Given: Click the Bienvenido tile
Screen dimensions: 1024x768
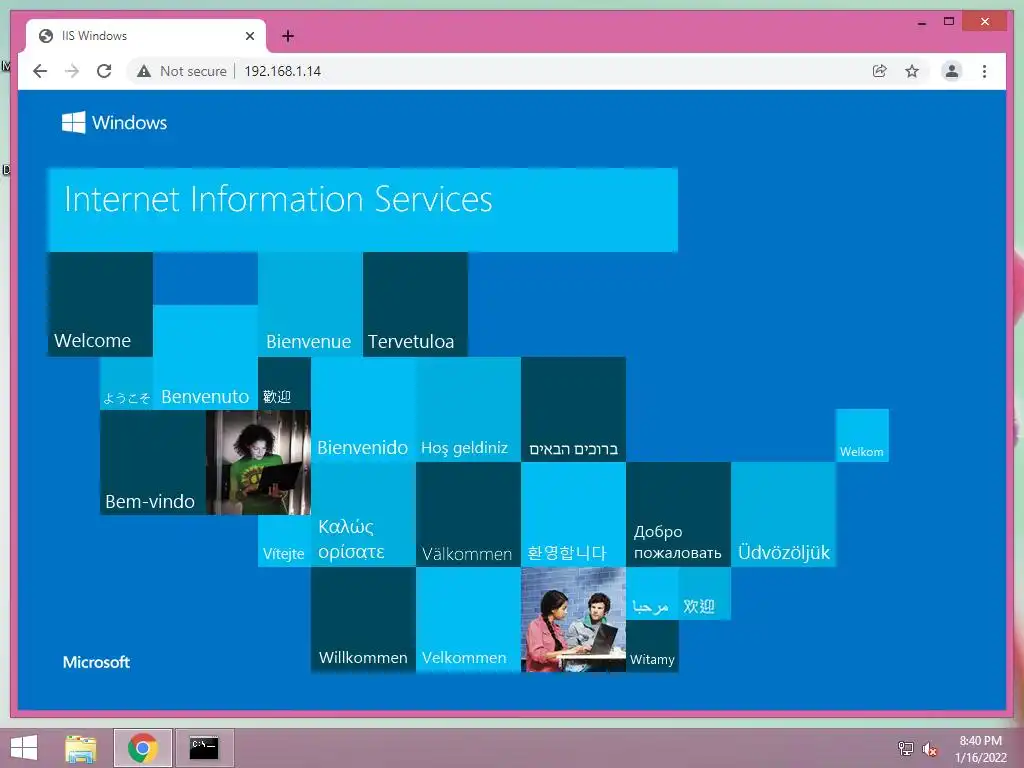Looking at the screenshot, I should [x=363, y=409].
